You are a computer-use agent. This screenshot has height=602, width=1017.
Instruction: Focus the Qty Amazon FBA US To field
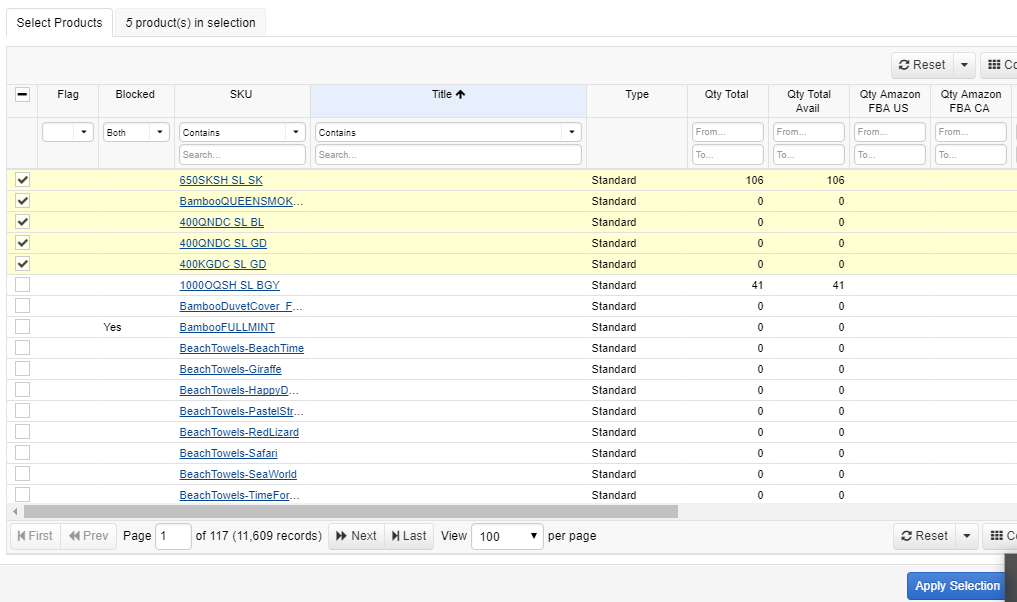890,154
